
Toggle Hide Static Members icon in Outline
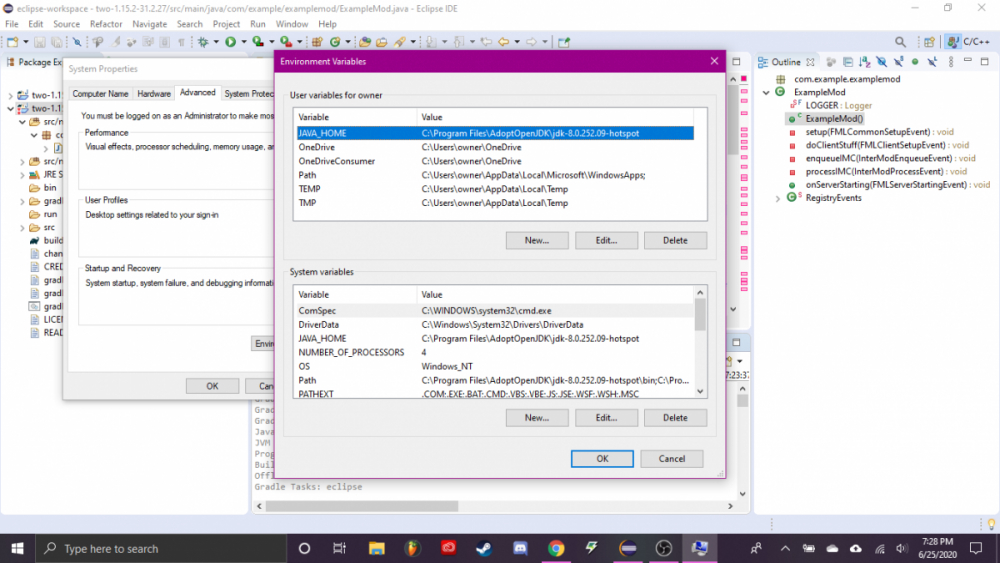(x=899, y=62)
